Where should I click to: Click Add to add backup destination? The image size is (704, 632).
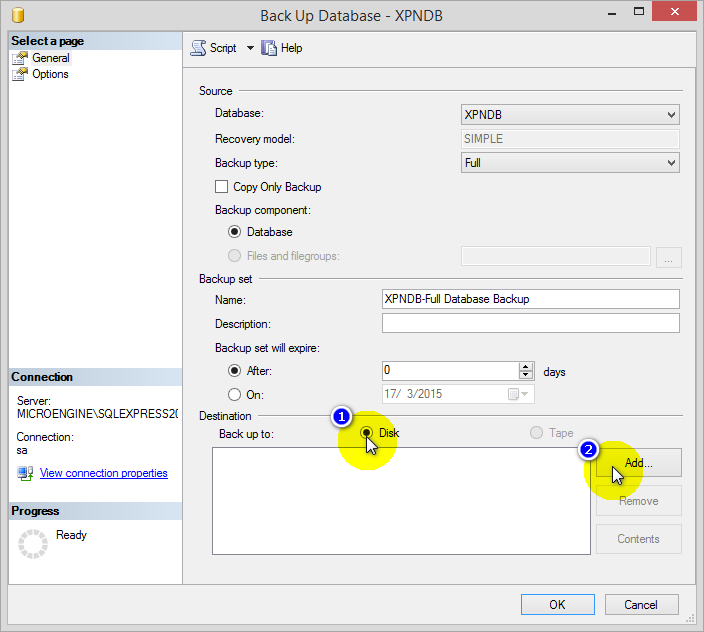[638, 463]
